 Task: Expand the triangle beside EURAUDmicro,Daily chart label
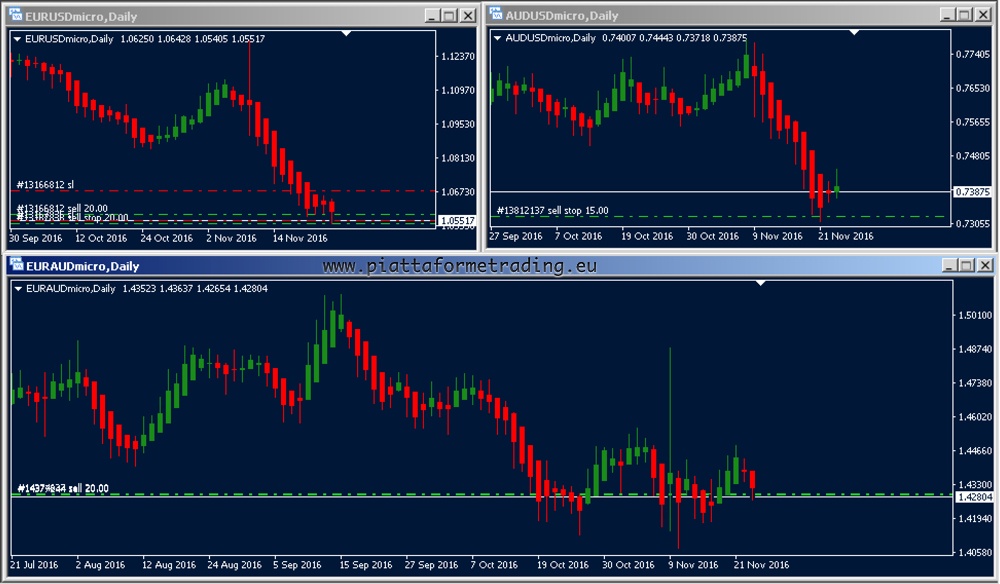(x=17, y=288)
